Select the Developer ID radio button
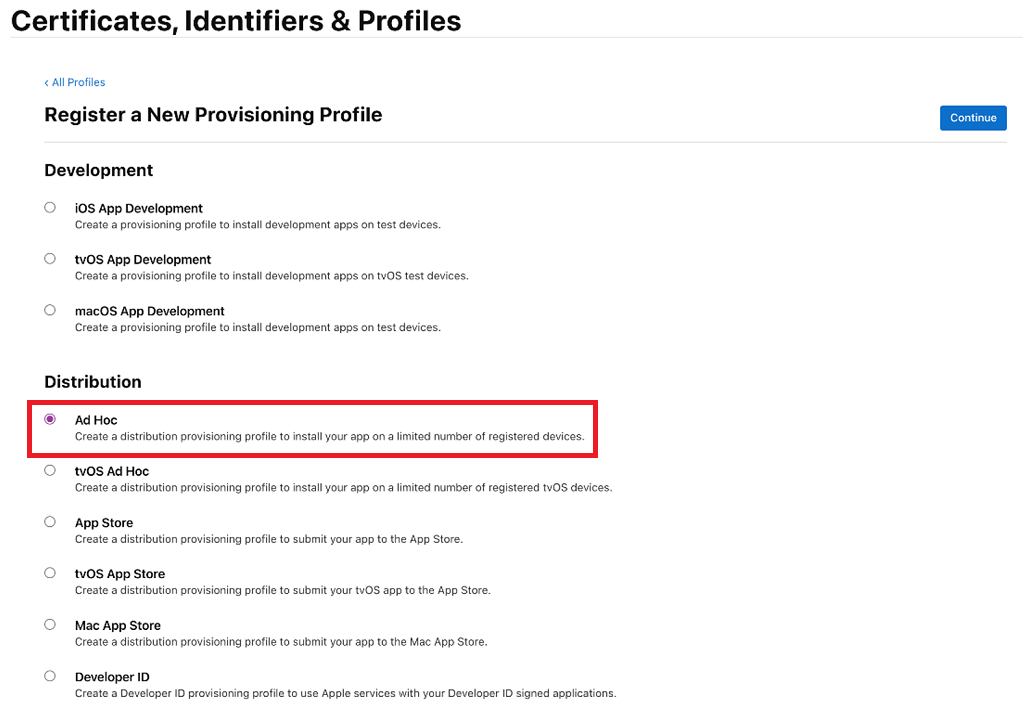The width and height of the screenshot is (1024, 712). pos(50,676)
